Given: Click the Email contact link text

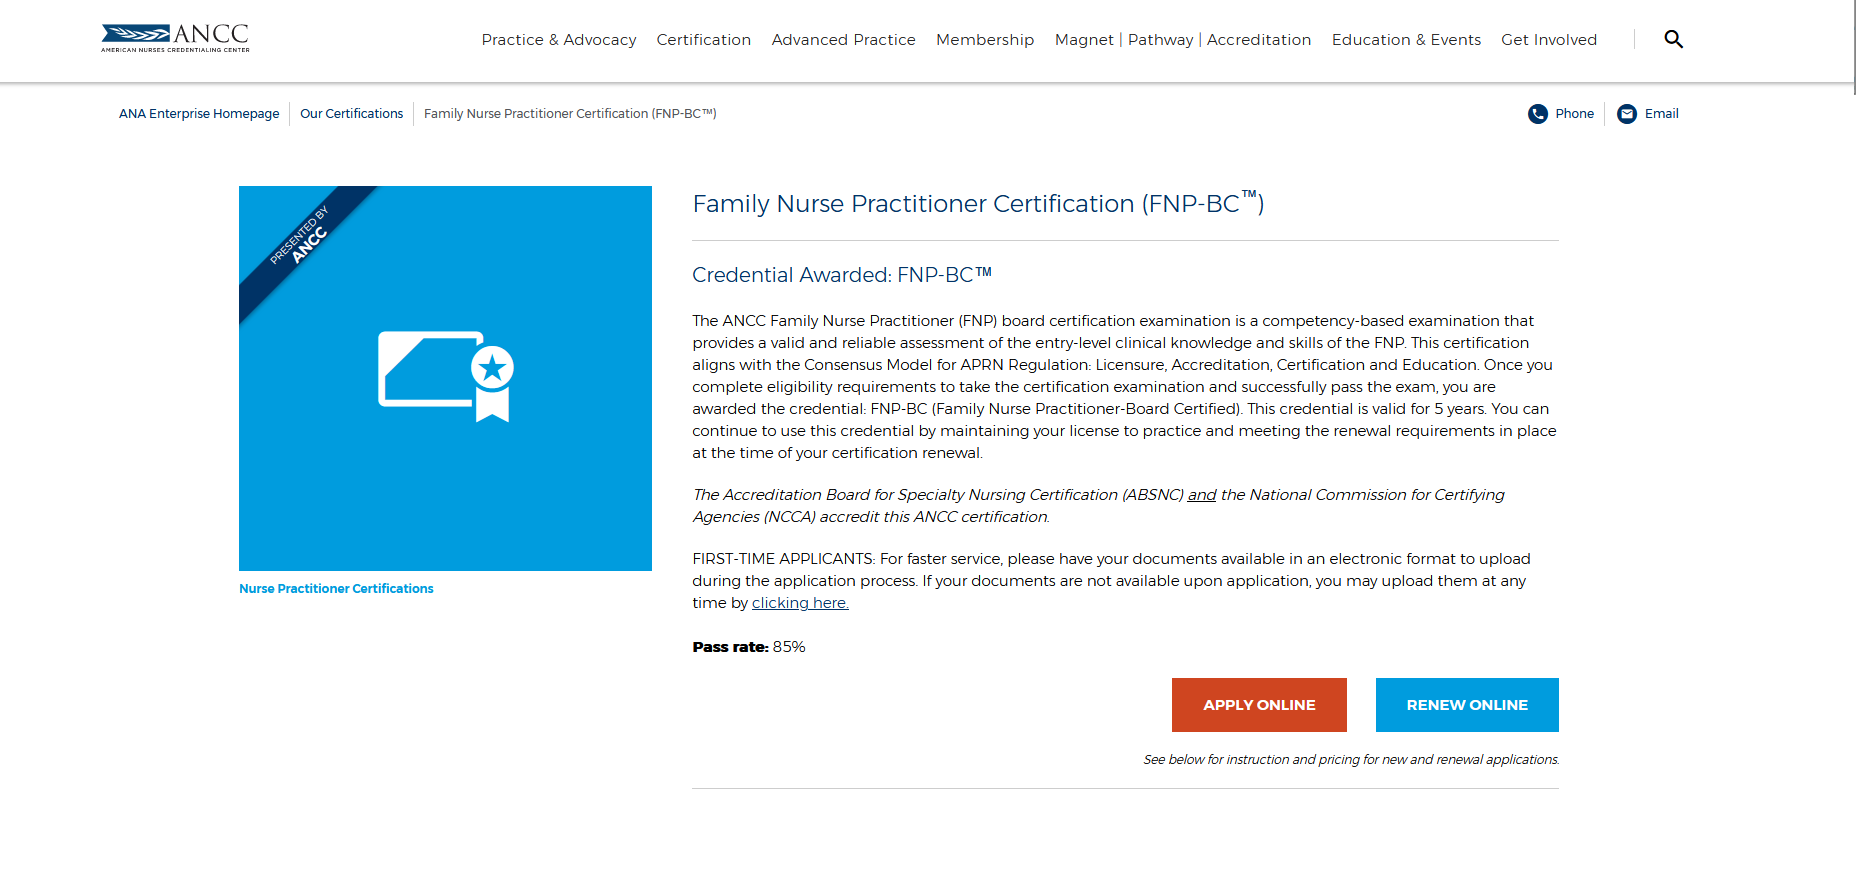Looking at the screenshot, I should (1662, 114).
